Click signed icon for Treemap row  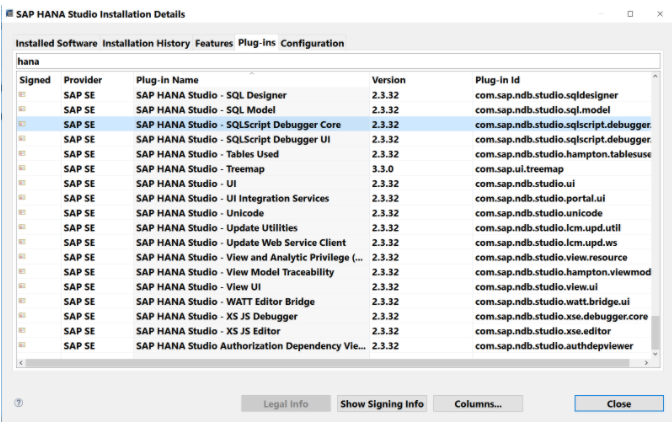pos(22,168)
